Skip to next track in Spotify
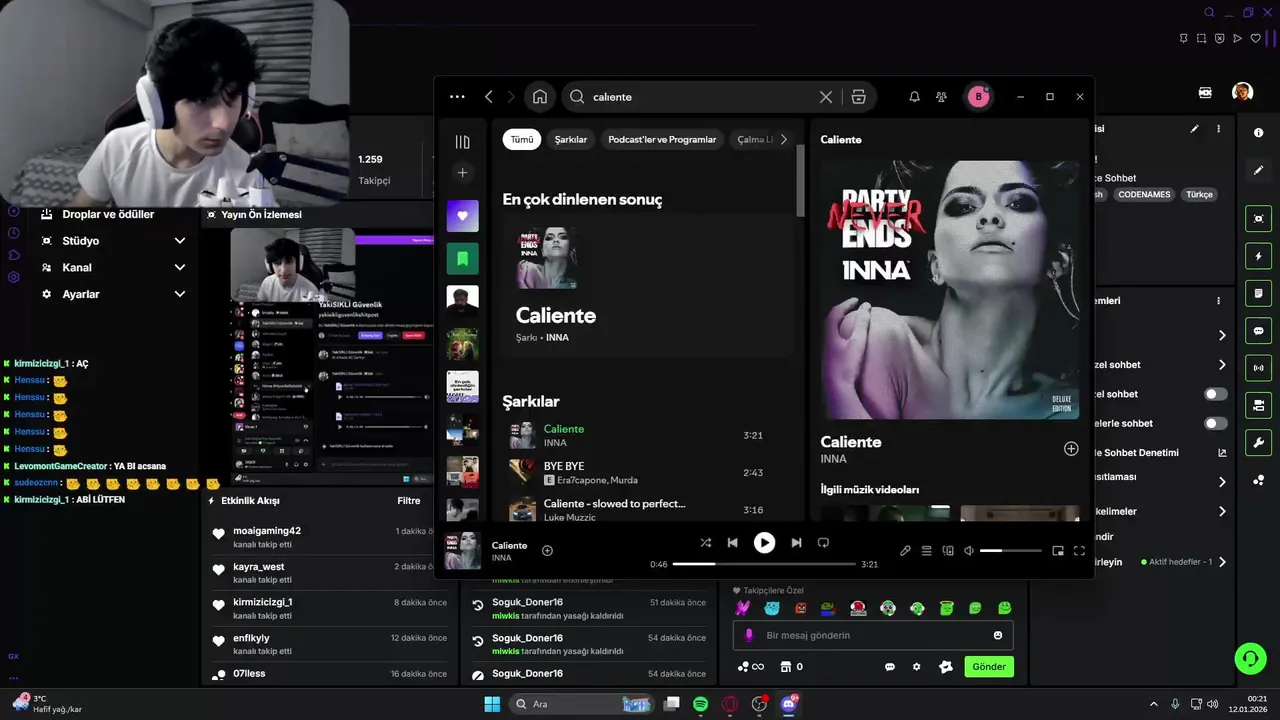This screenshot has height=720, width=1280. [796, 542]
